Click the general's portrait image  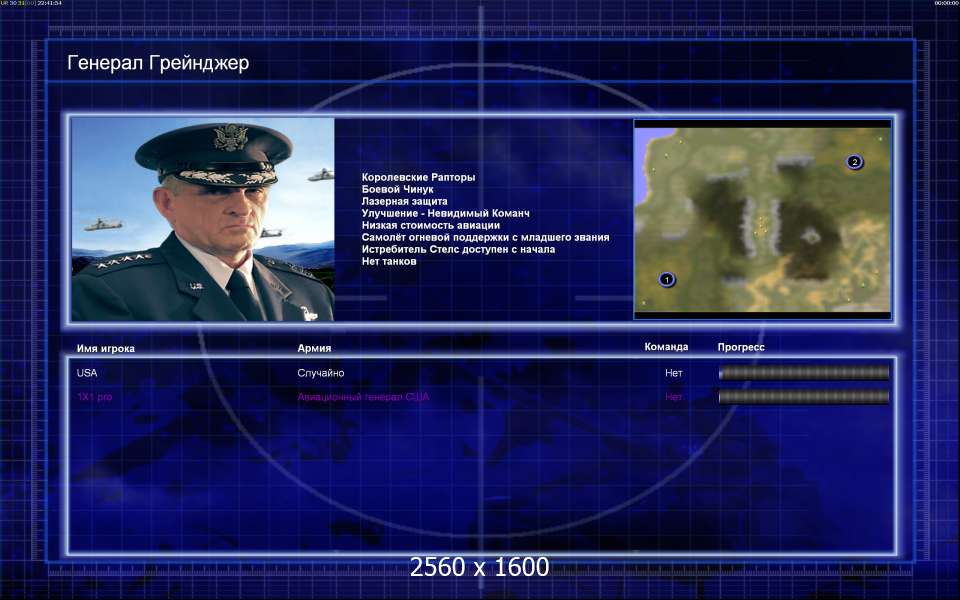point(203,219)
